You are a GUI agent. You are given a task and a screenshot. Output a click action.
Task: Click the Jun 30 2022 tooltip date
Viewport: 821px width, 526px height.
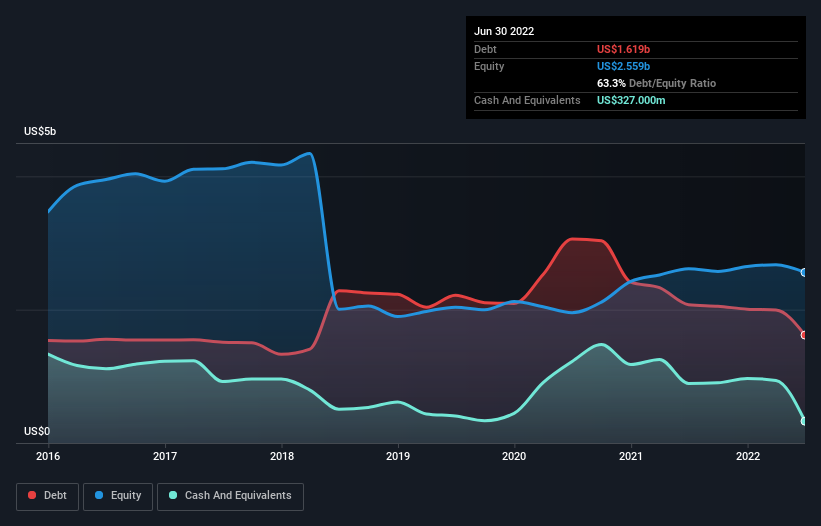point(504,31)
